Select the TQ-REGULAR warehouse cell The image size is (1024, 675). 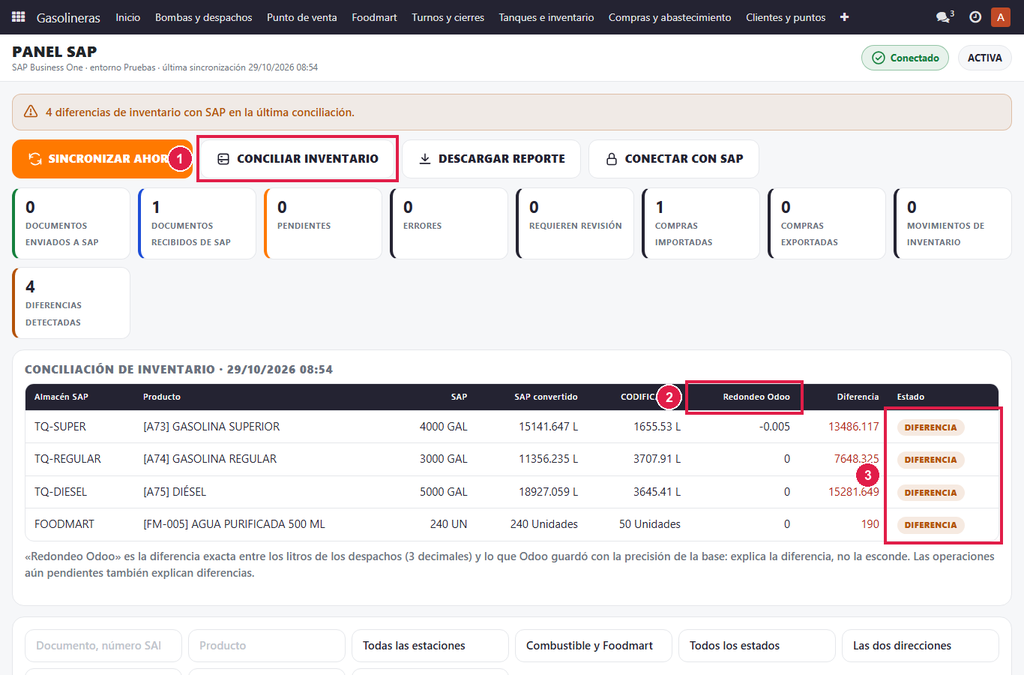tap(67, 459)
